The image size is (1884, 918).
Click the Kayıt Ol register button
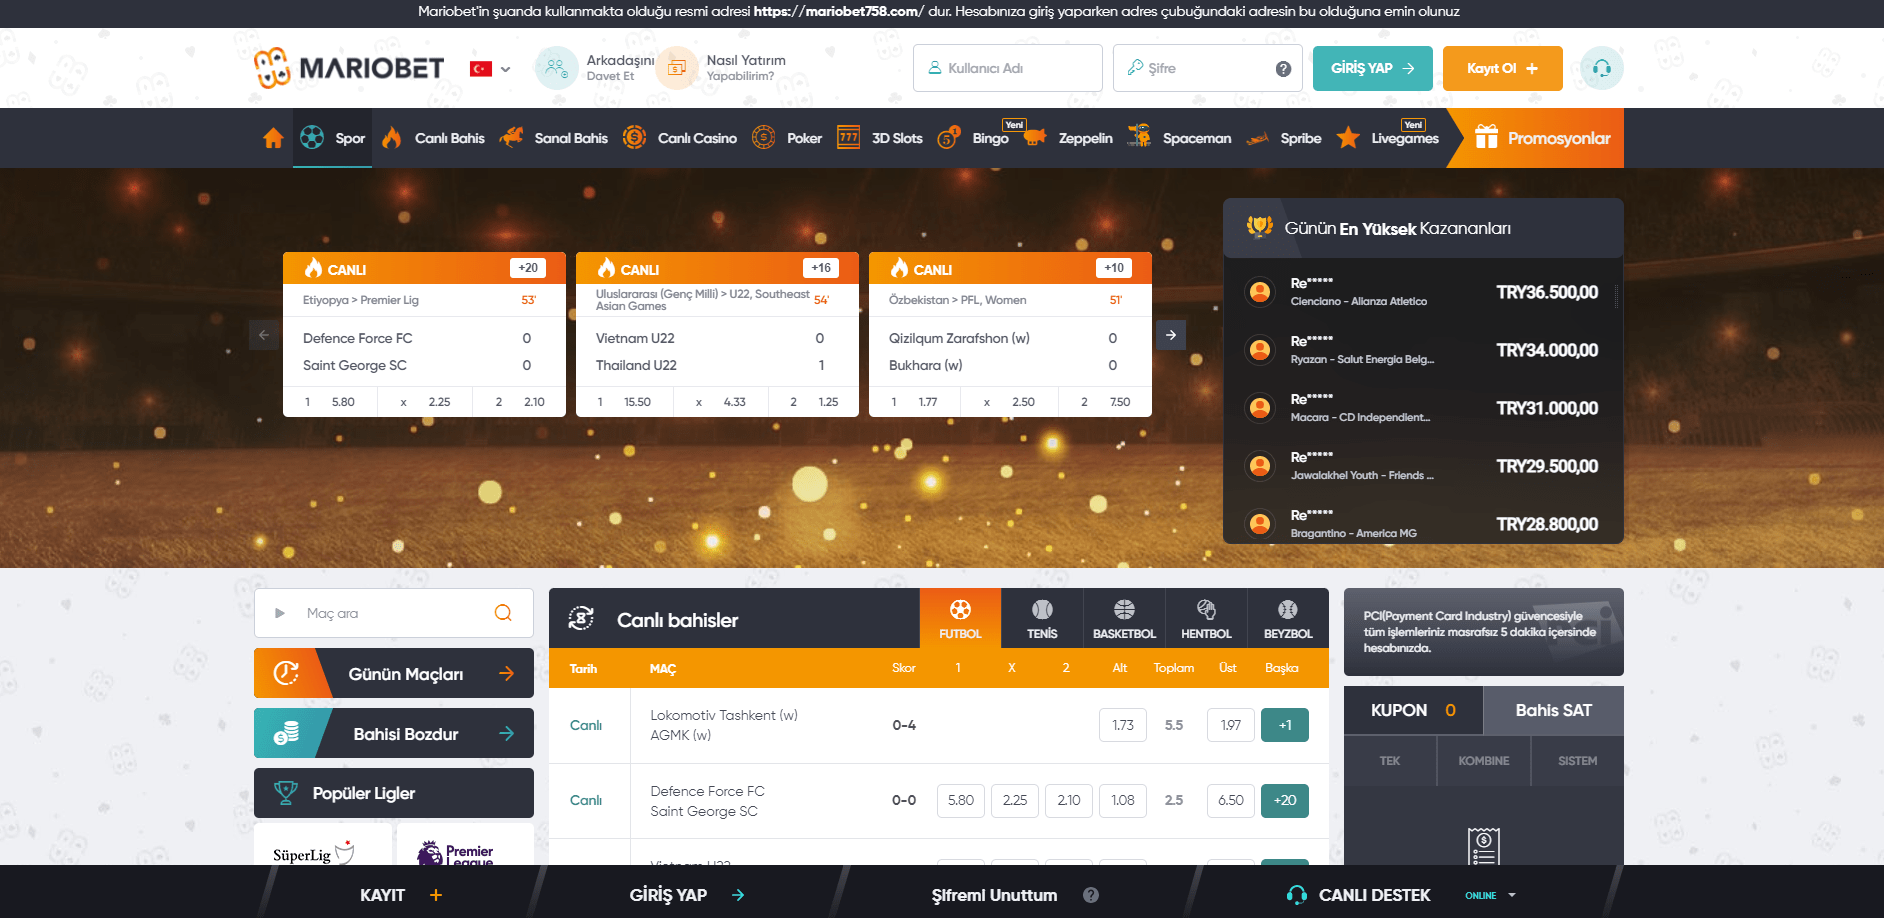1502,68
